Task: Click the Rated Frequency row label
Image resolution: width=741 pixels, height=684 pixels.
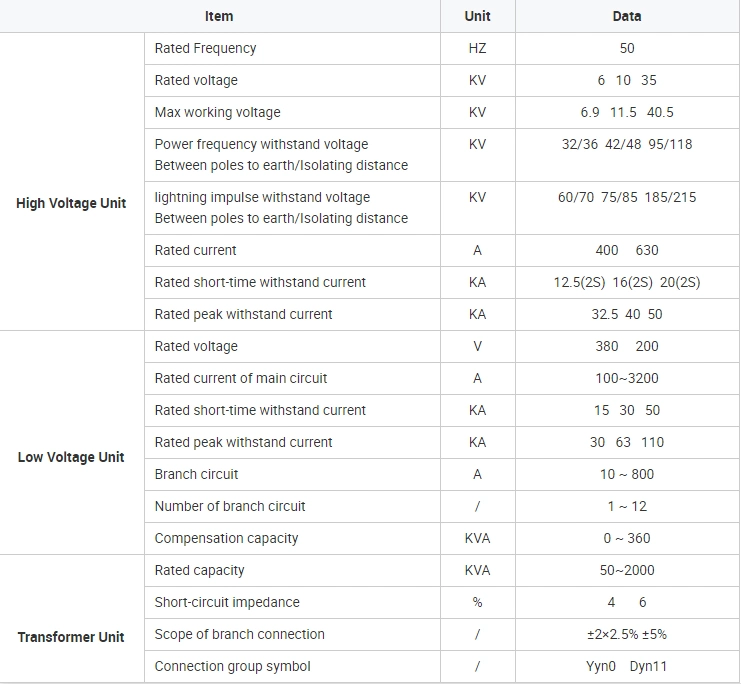Action: coord(205,48)
